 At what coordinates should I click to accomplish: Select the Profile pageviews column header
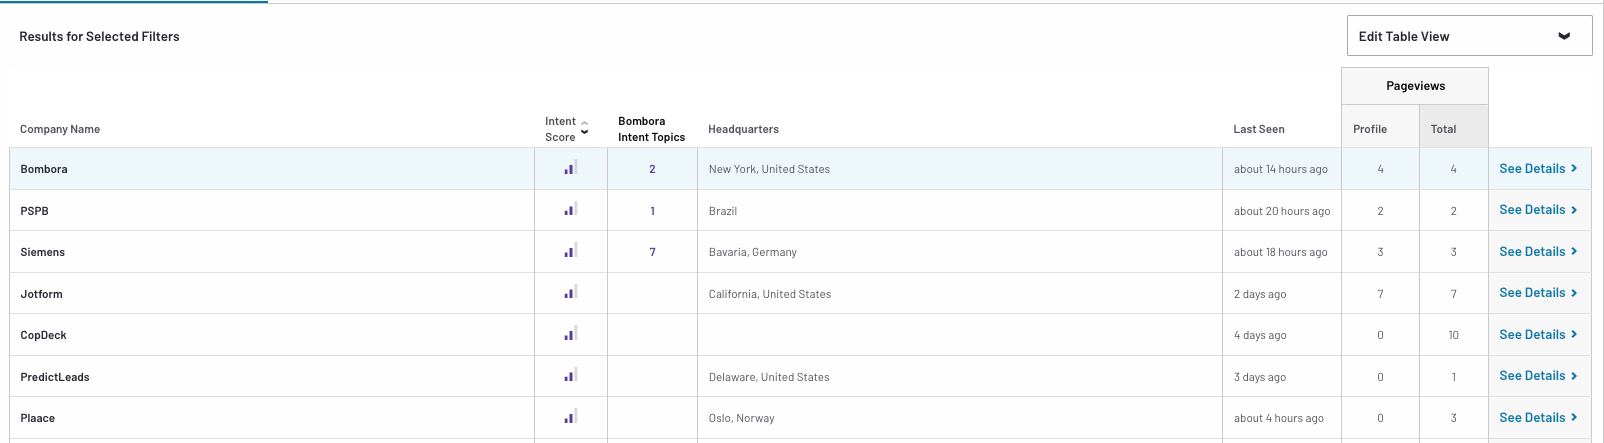tap(1370, 129)
